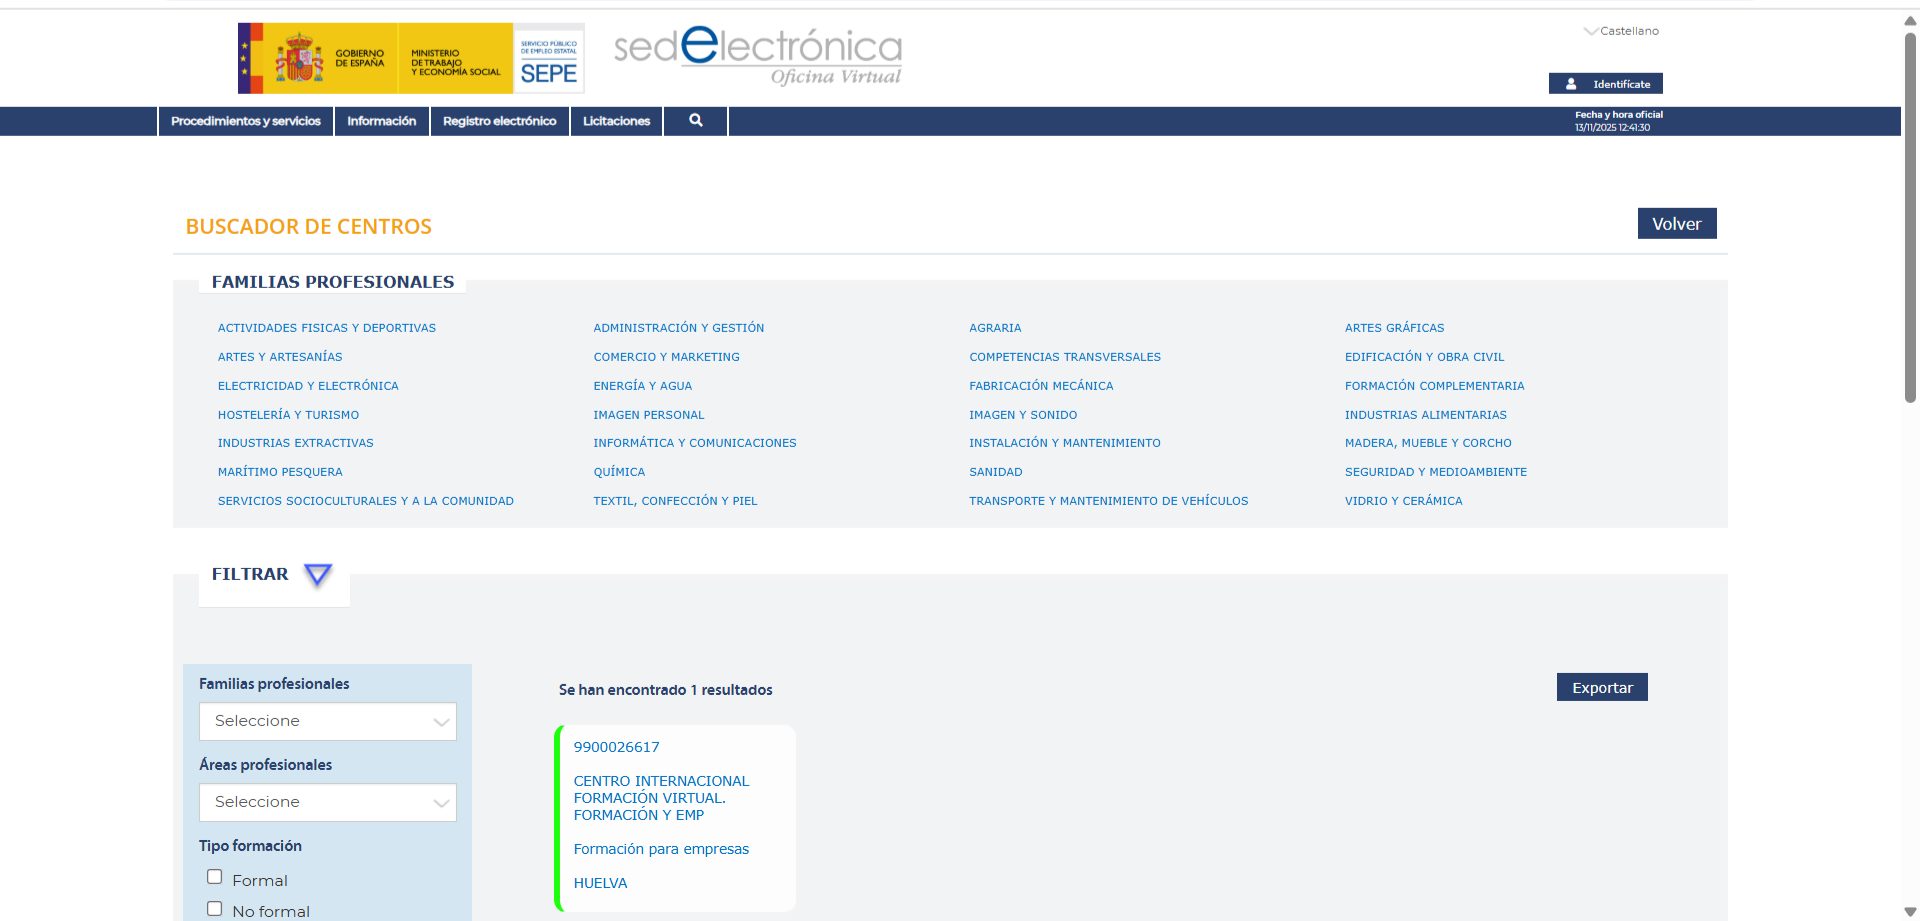The image size is (1920, 921).
Task: Check the Formal training type checkbox
Action: pos(214,877)
